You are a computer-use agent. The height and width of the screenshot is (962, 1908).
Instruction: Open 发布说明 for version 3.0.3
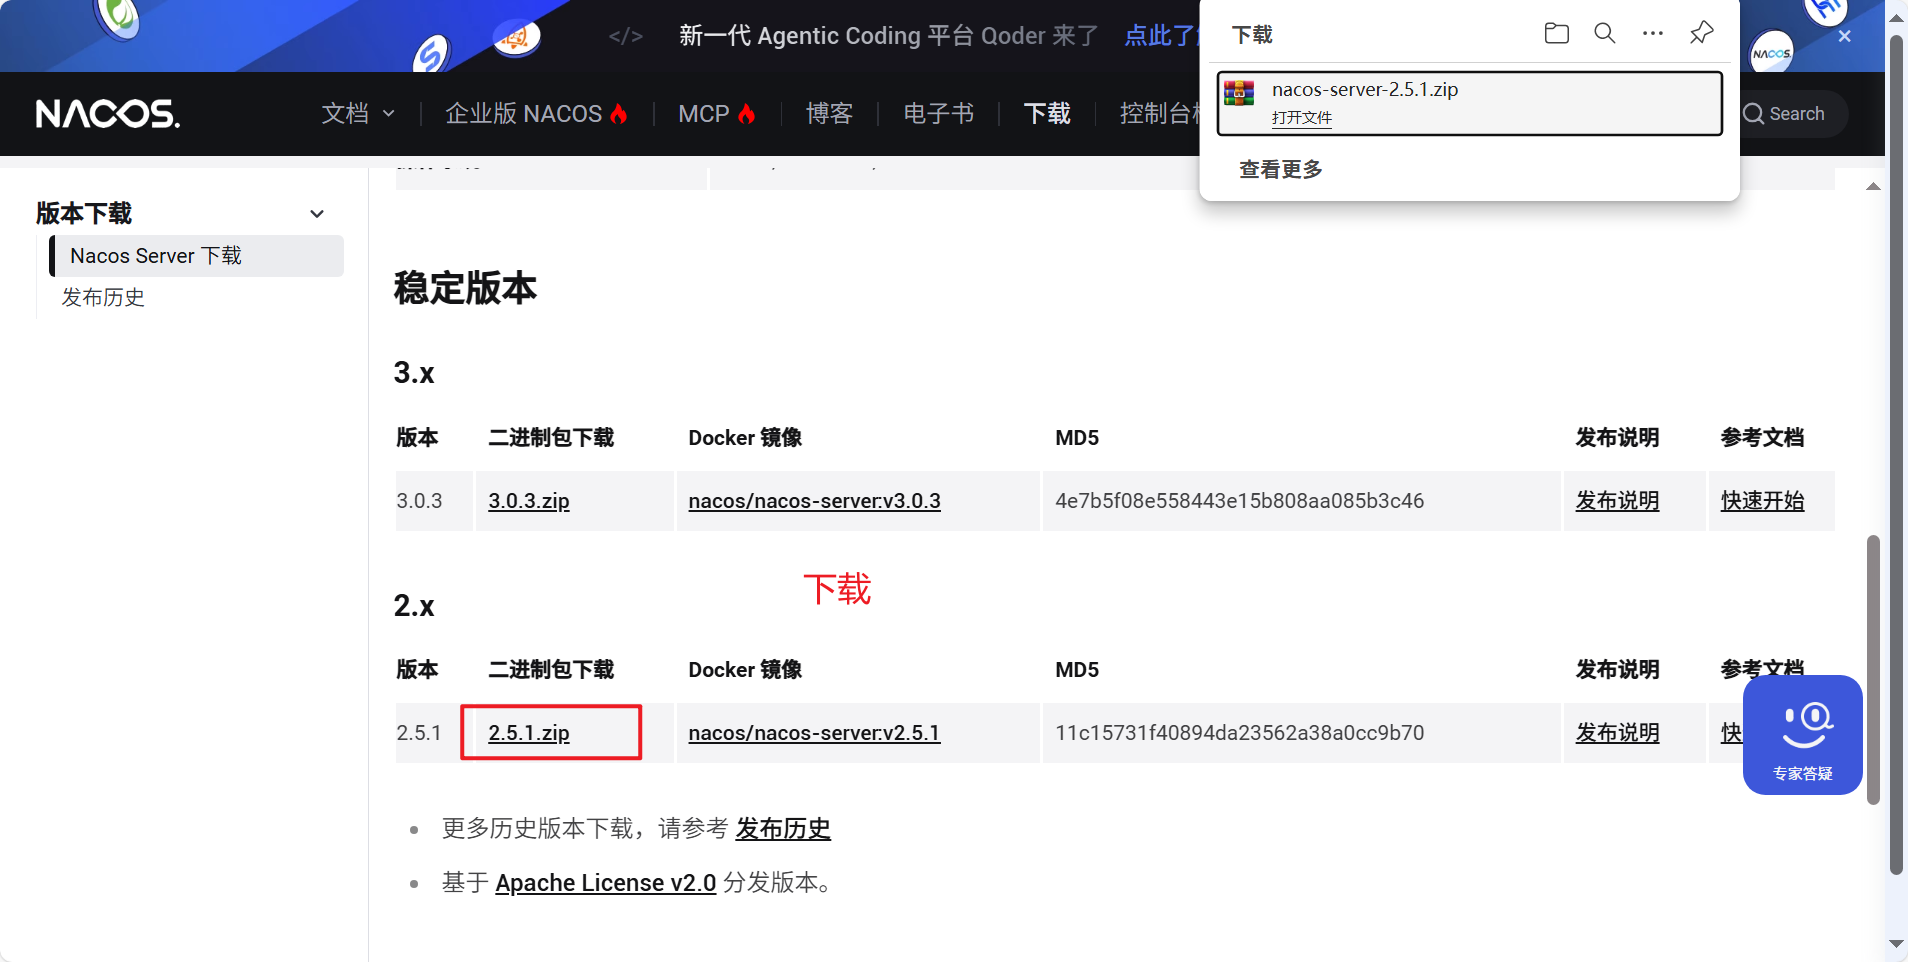(x=1617, y=501)
